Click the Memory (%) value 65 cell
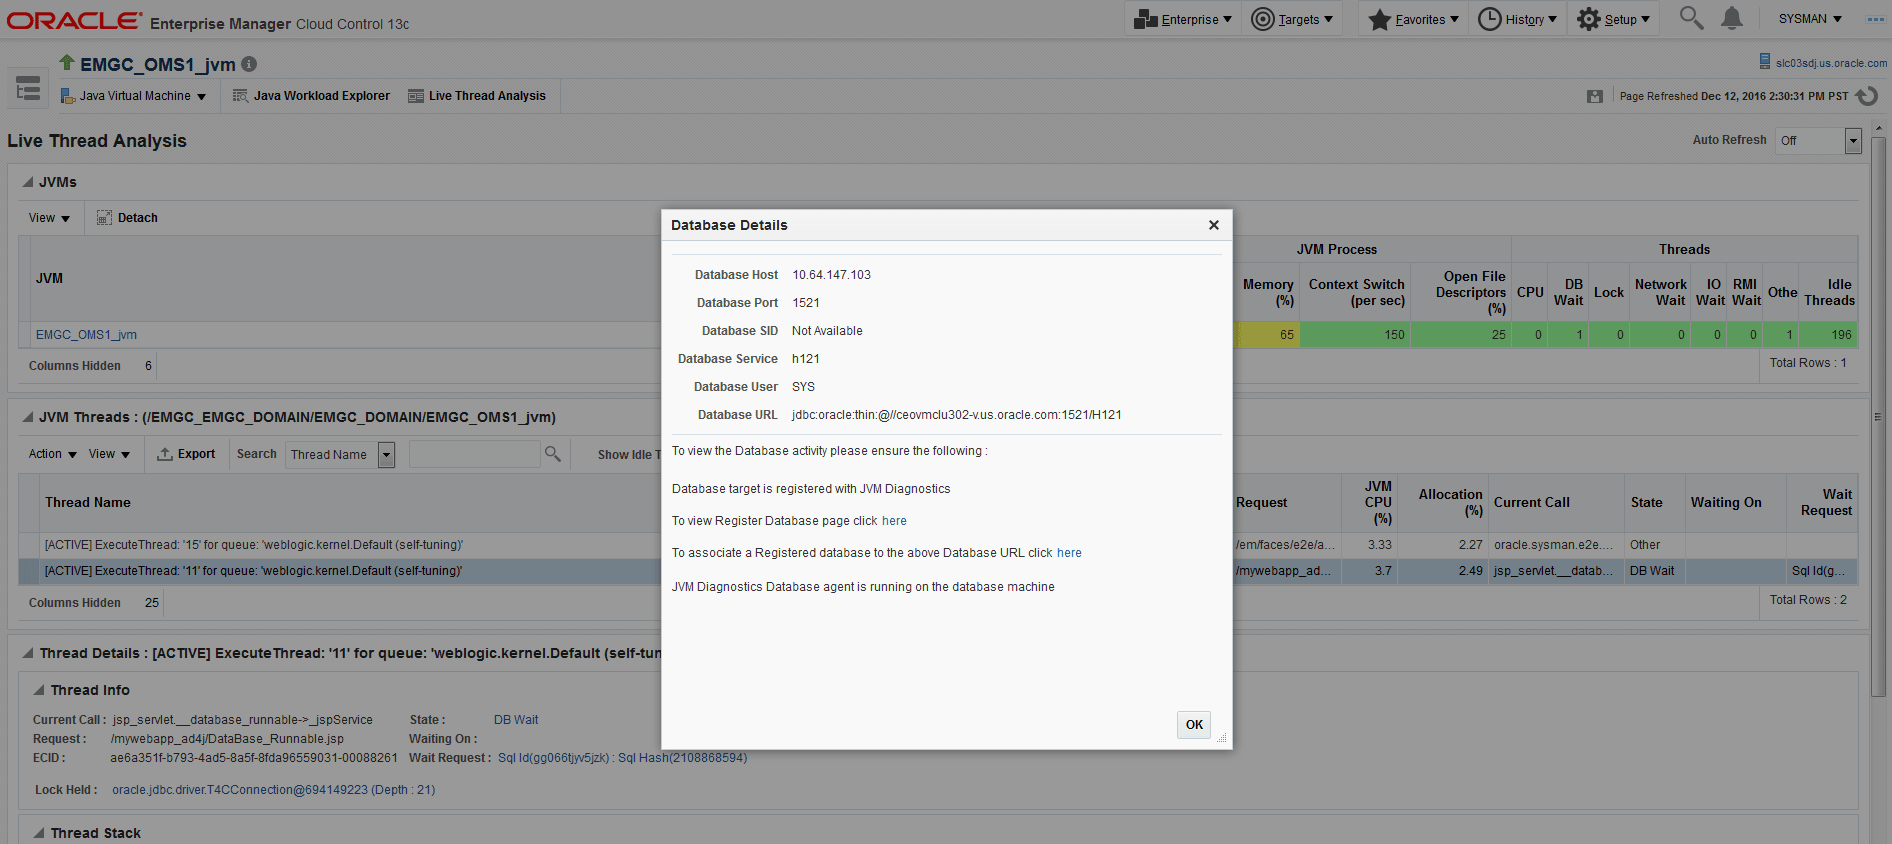Image resolution: width=1892 pixels, height=844 pixels. click(x=1268, y=335)
